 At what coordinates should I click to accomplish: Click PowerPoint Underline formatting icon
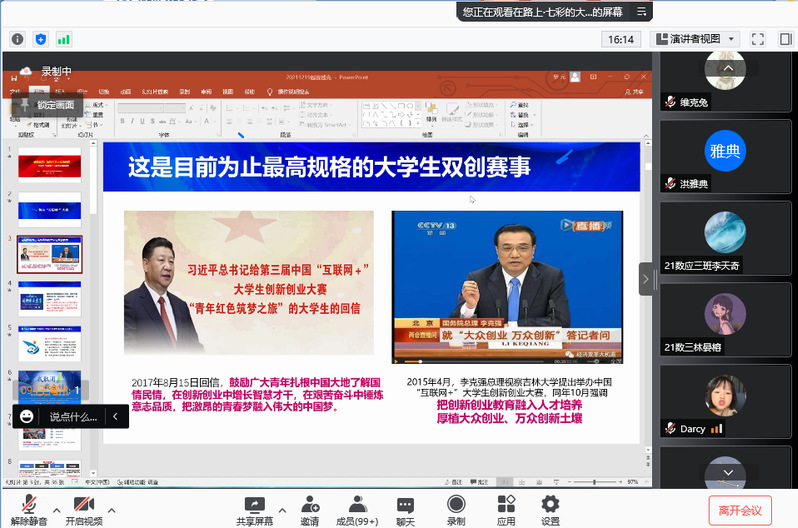(x=142, y=121)
